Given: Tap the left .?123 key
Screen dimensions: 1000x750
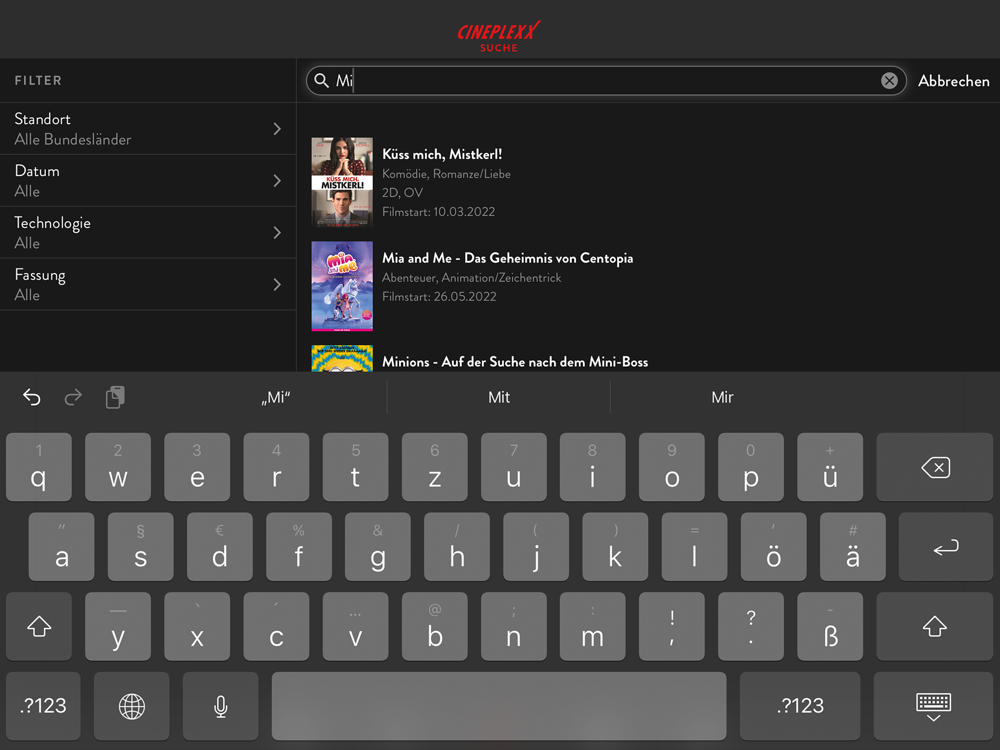Looking at the screenshot, I should coord(43,706).
